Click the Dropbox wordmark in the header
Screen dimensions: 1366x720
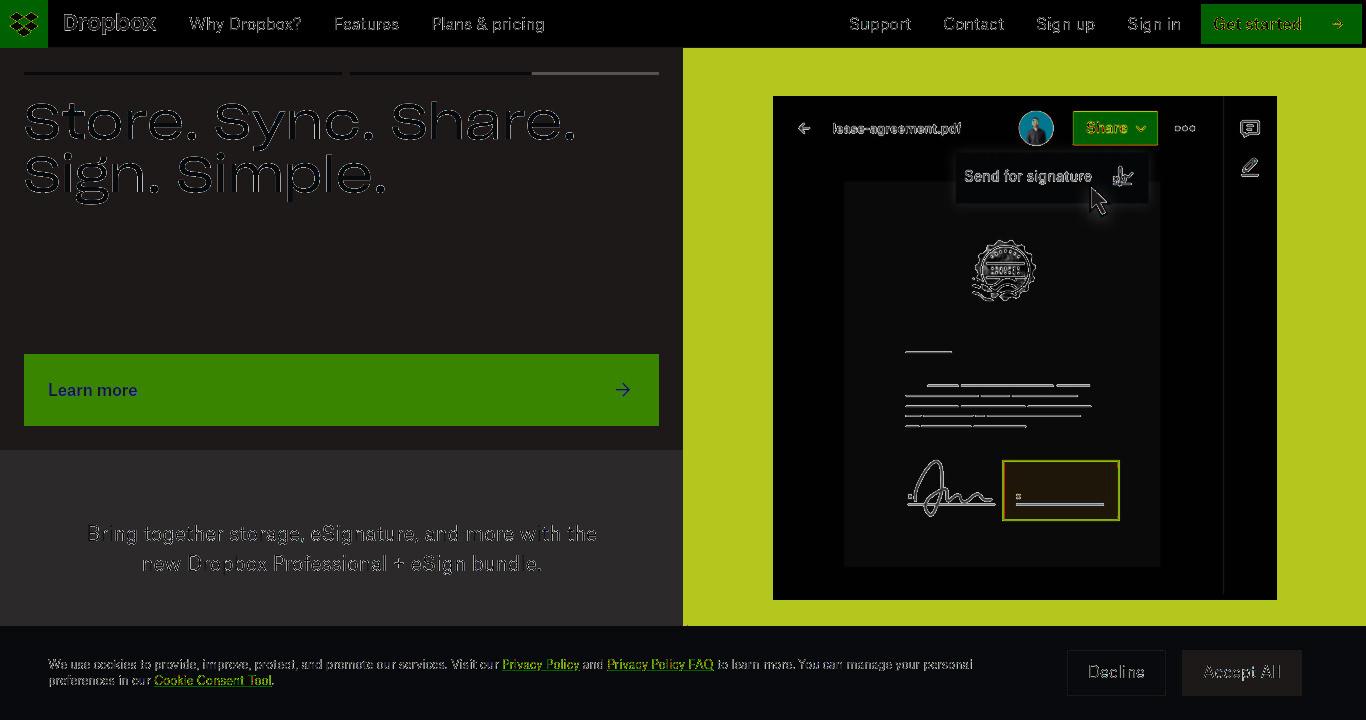point(109,23)
